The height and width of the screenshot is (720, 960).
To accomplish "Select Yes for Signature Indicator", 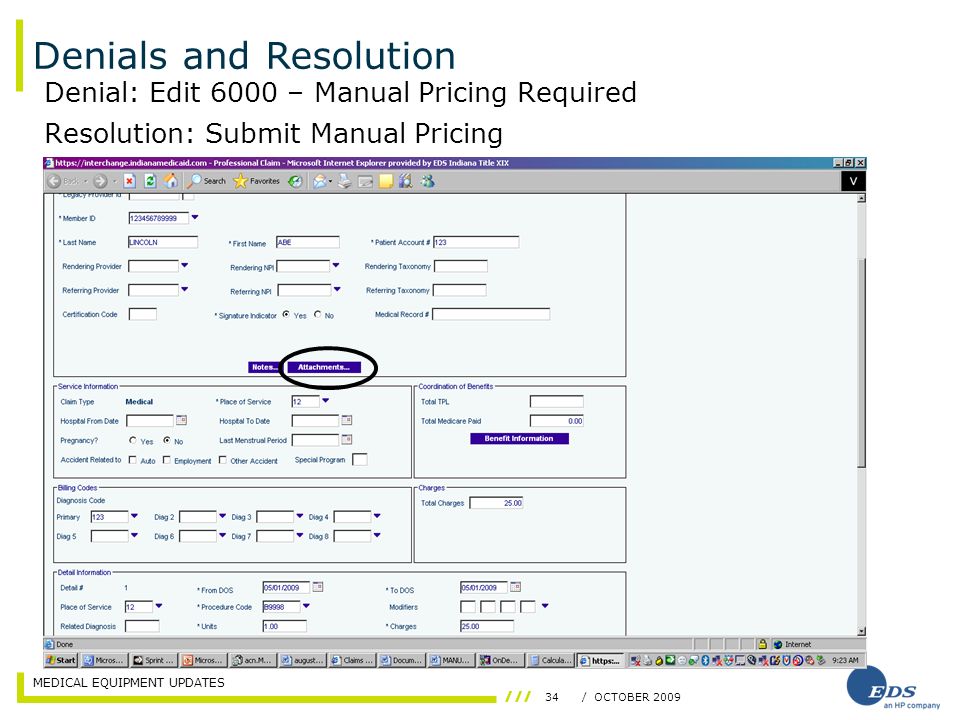I will point(286,314).
